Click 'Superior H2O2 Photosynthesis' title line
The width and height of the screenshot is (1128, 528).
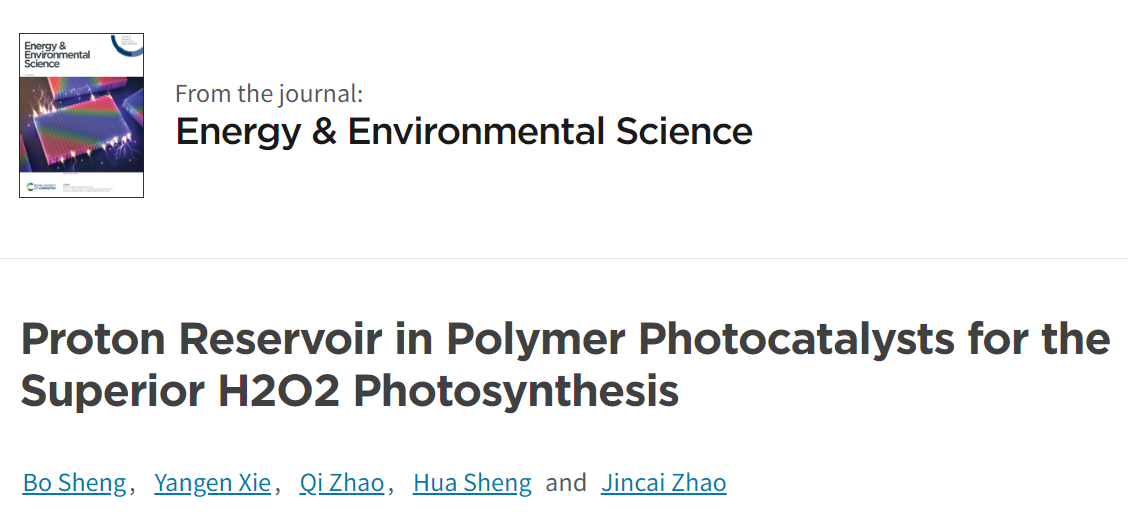pos(350,391)
